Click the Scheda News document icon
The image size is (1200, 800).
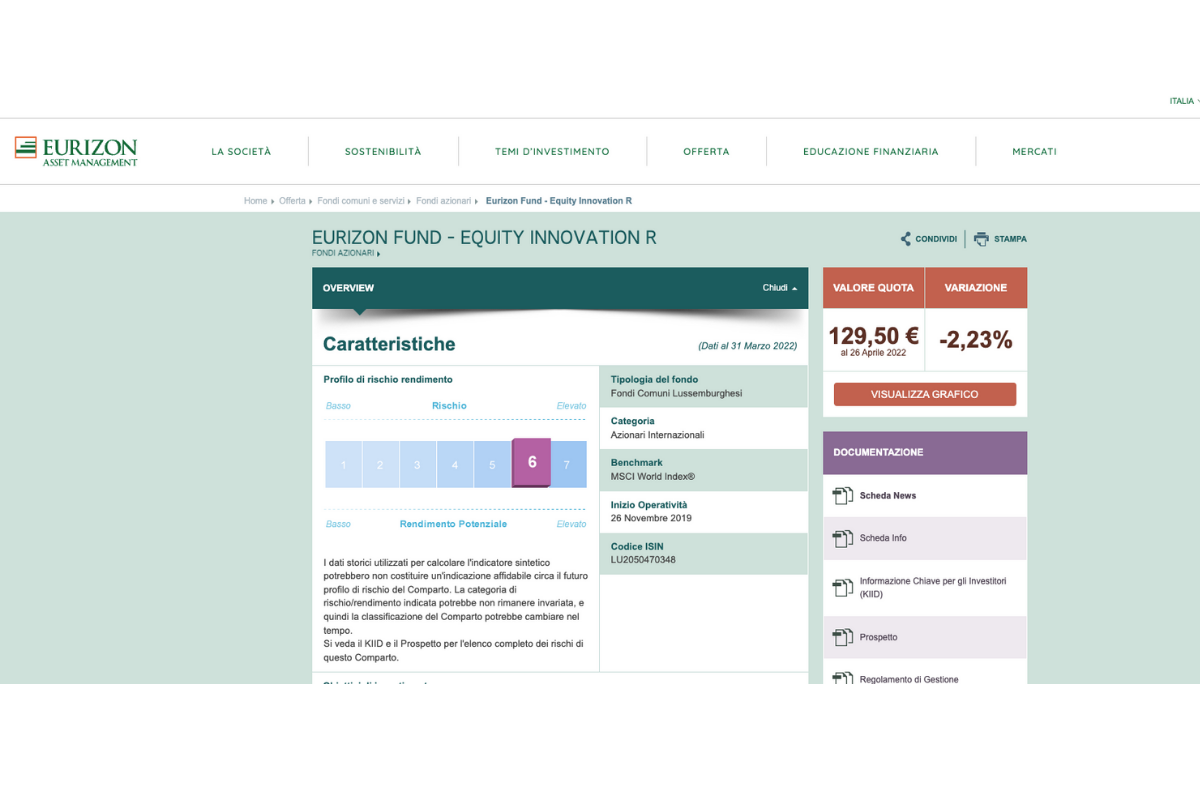pyautogui.click(x=842, y=496)
